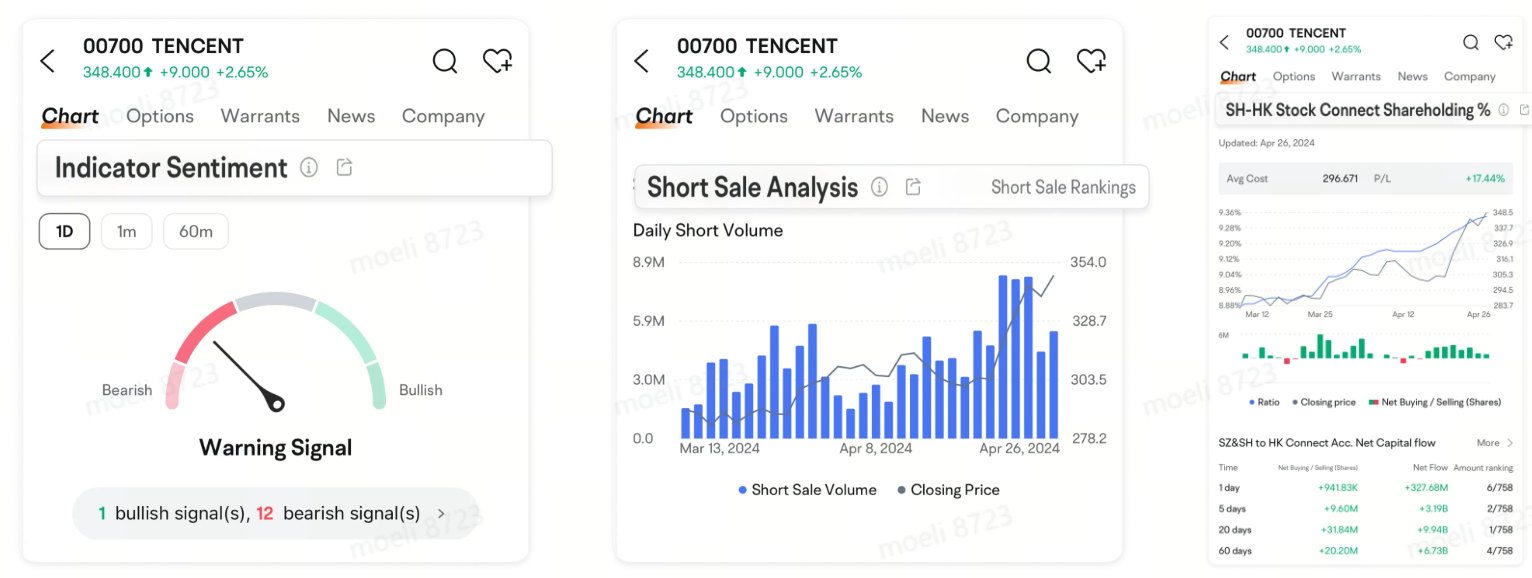Select Company tab in Short Sale Analysis panel
1532x578 pixels.
[x=1037, y=116]
